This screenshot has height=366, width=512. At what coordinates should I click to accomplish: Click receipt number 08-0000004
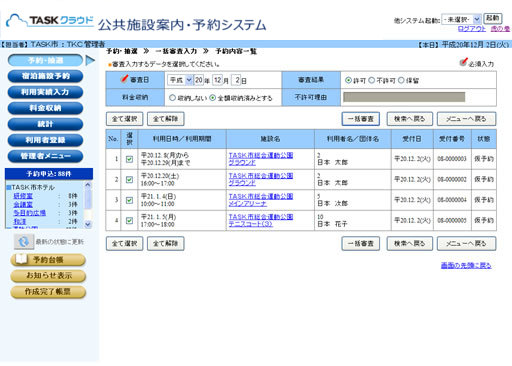(452, 200)
